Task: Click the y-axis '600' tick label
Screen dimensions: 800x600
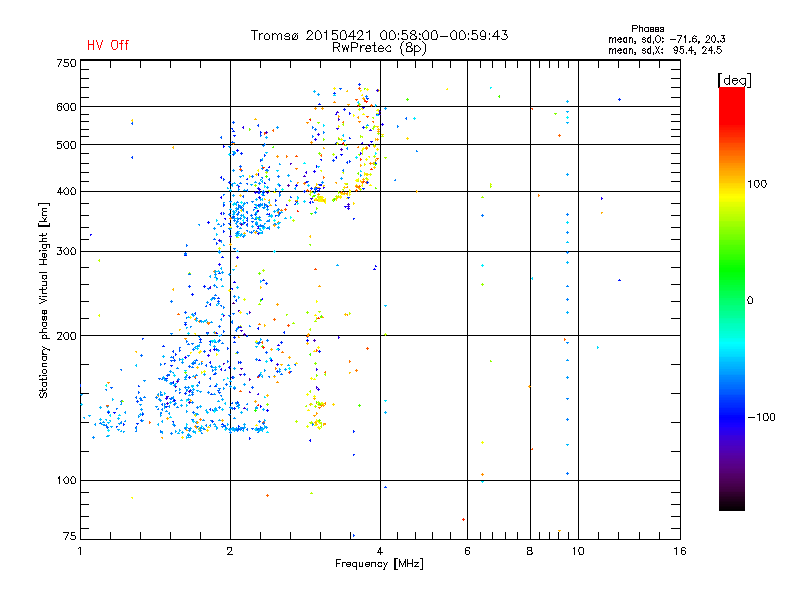Action: click(66, 107)
